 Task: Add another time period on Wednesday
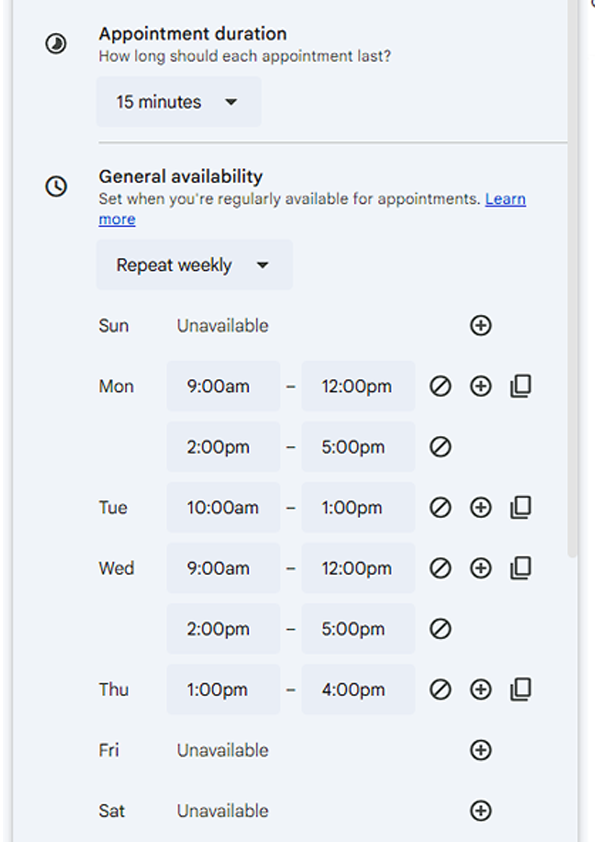tap(481, 568)
